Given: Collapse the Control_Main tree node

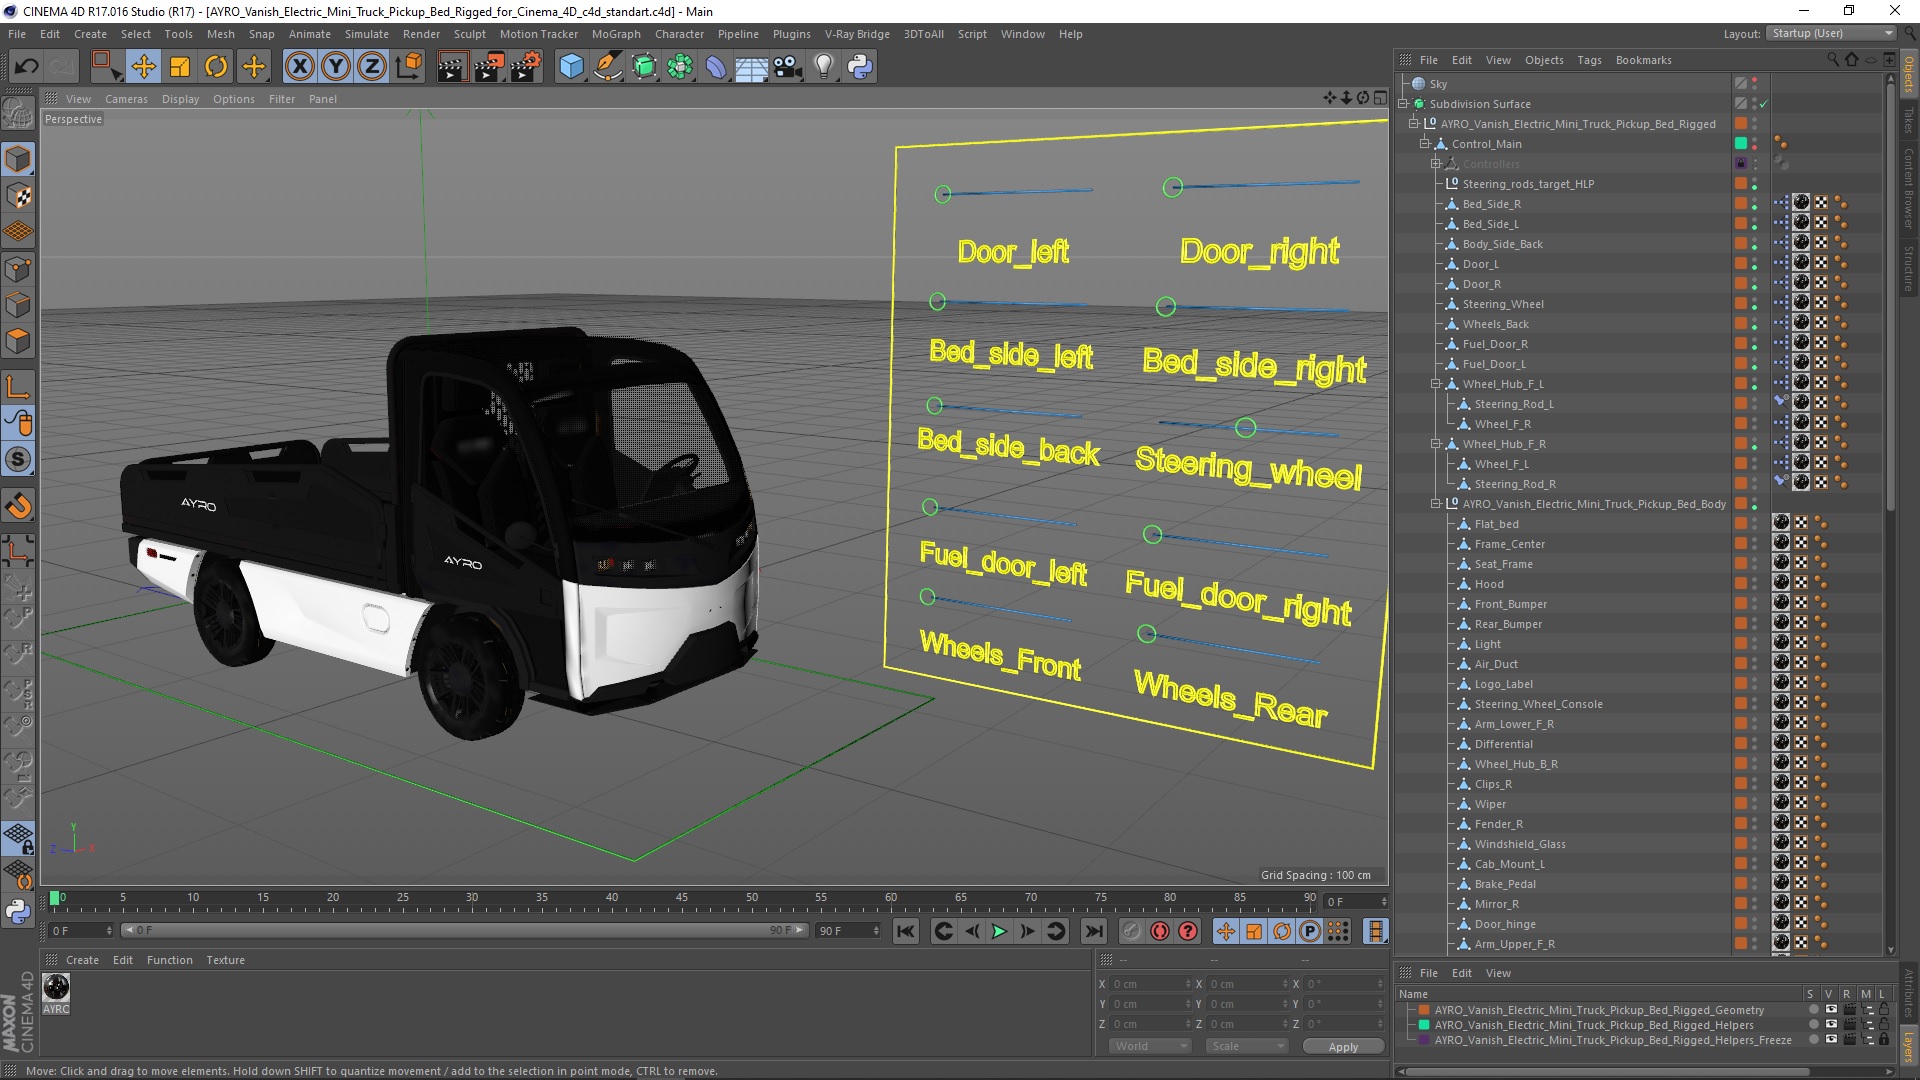Looking at the screenshot, I should (1425, 144).
